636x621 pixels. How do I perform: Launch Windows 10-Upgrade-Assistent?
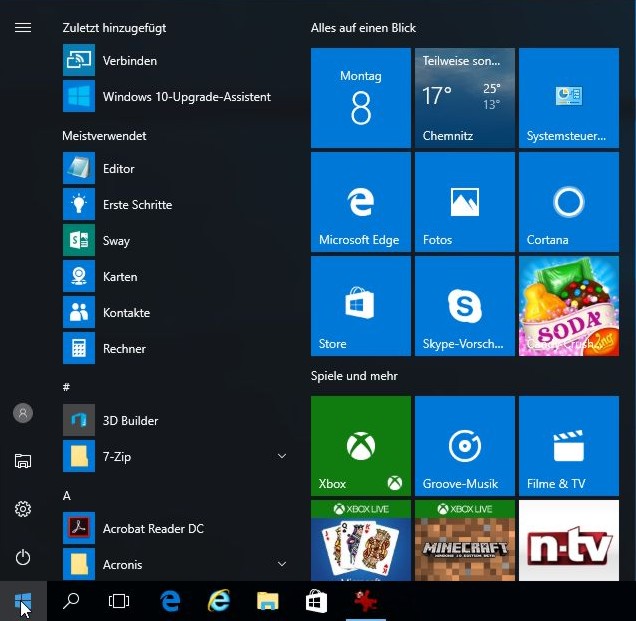pos(176,97)
